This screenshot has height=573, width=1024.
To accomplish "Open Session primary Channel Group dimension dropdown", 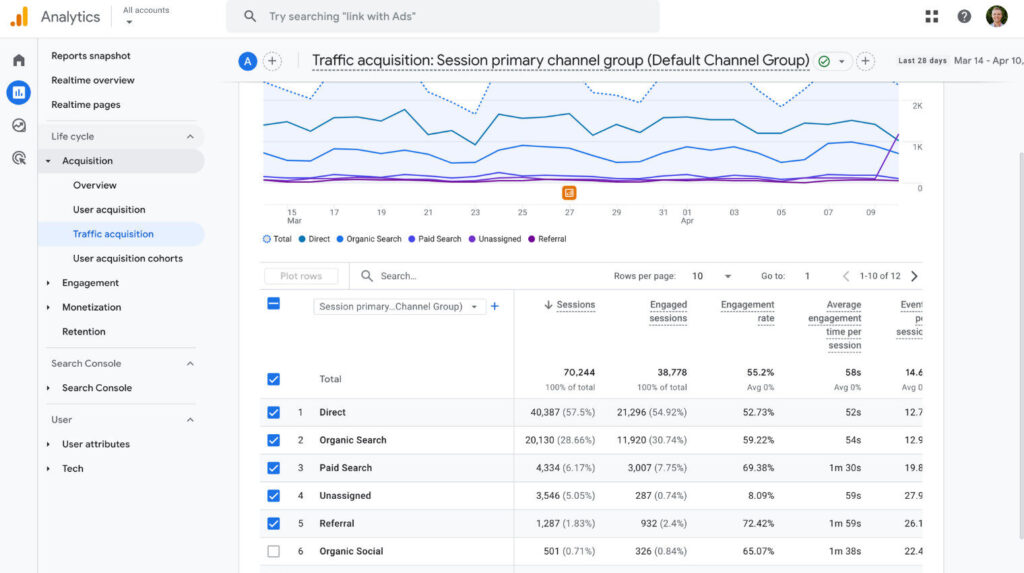I will click(x=399, y=306).
